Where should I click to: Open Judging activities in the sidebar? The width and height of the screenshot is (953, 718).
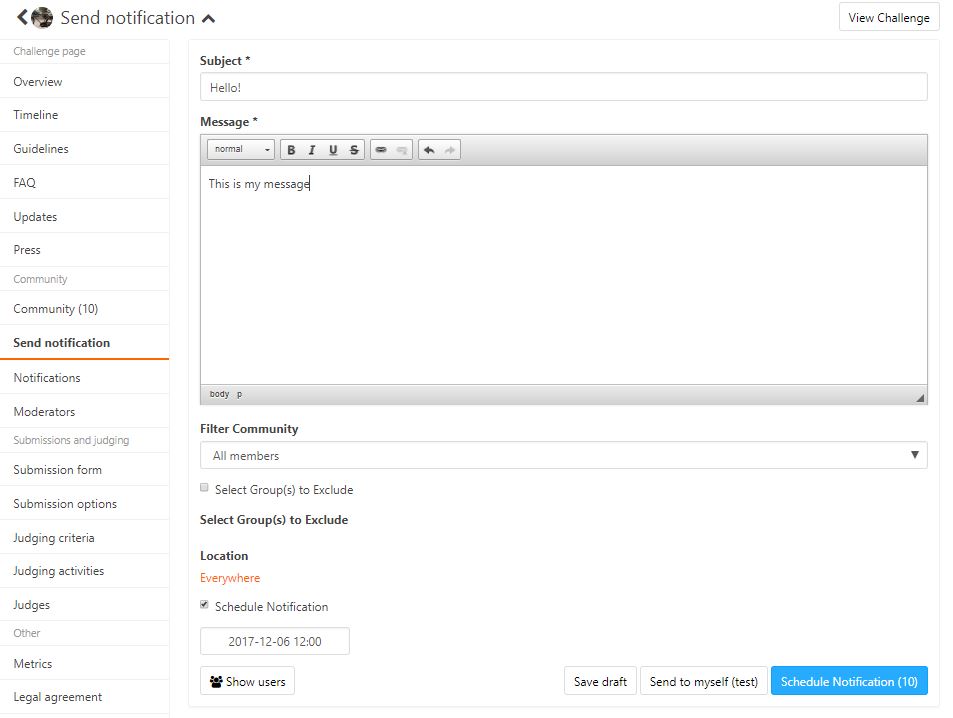[x=84, y=571]
